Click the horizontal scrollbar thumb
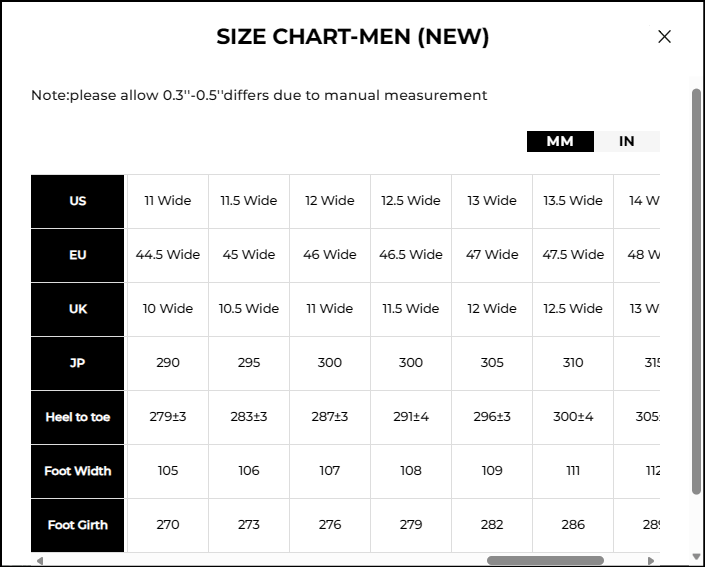705x567 pixels. 545,560
